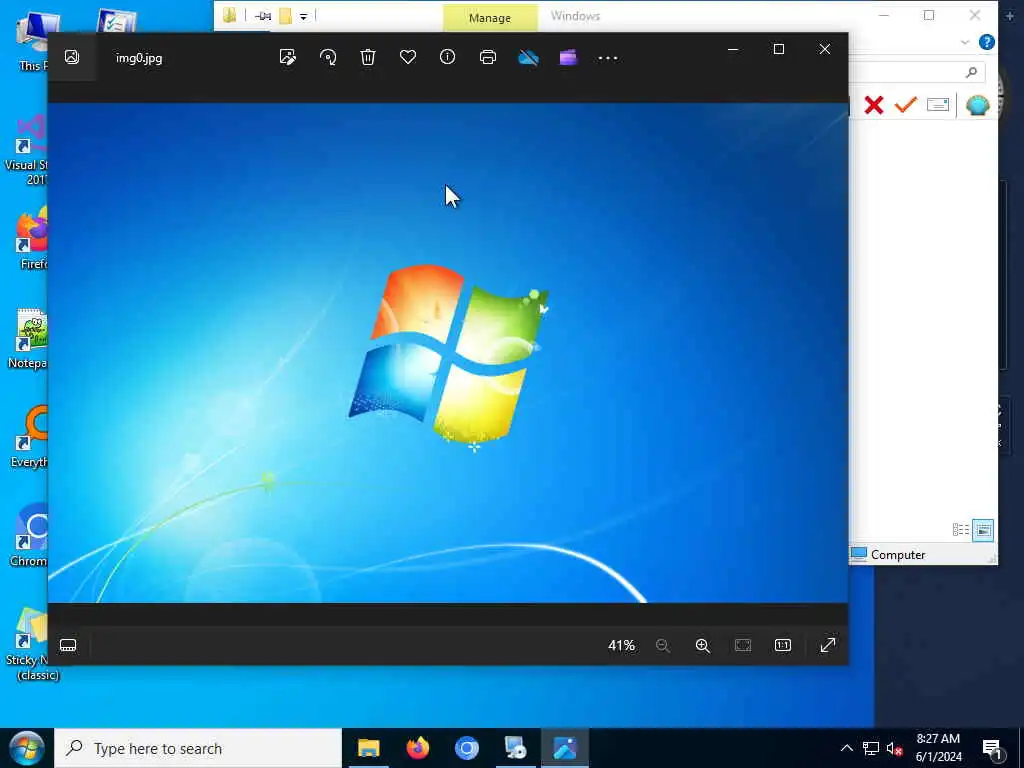Select the This PC desktop icon
1024x768 pixels.
(x=33, y=40)
